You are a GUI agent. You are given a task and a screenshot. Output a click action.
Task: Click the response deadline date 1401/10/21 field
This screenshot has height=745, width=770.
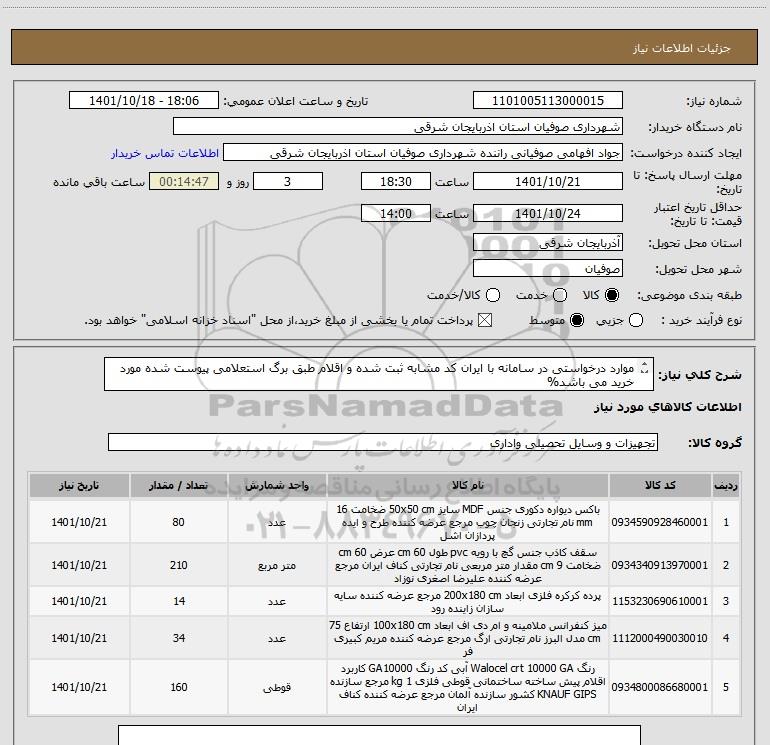[x=548, y=181]
